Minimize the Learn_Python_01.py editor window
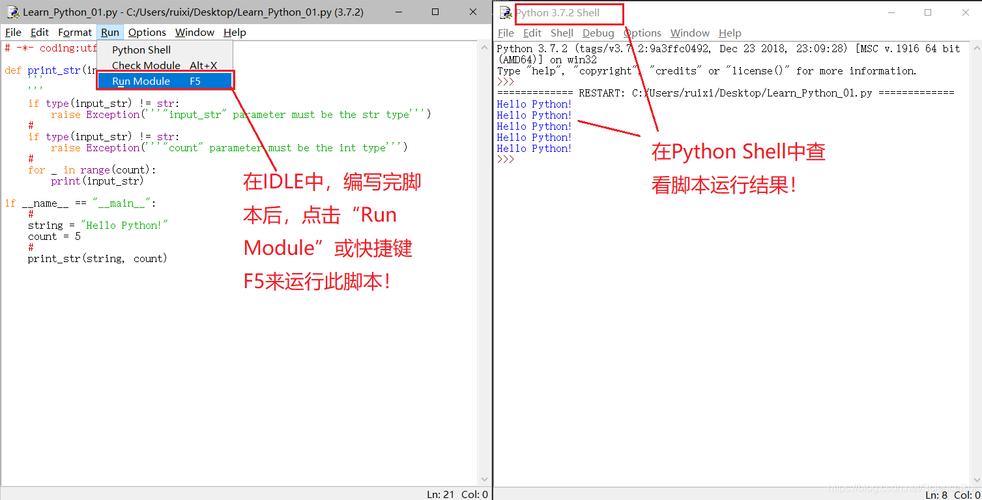Screen dimensions: 982x500 pos(397,12)
